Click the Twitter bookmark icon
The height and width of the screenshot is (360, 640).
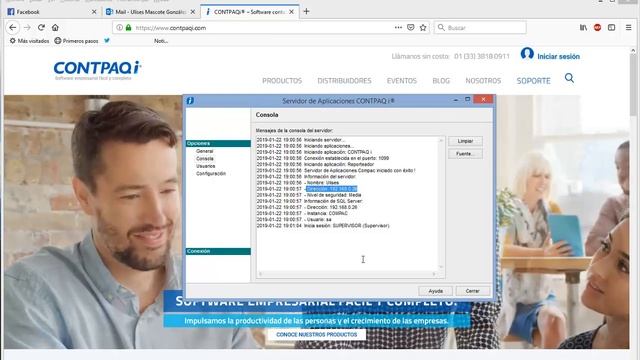pyautogui.click(x=107, y=40)
